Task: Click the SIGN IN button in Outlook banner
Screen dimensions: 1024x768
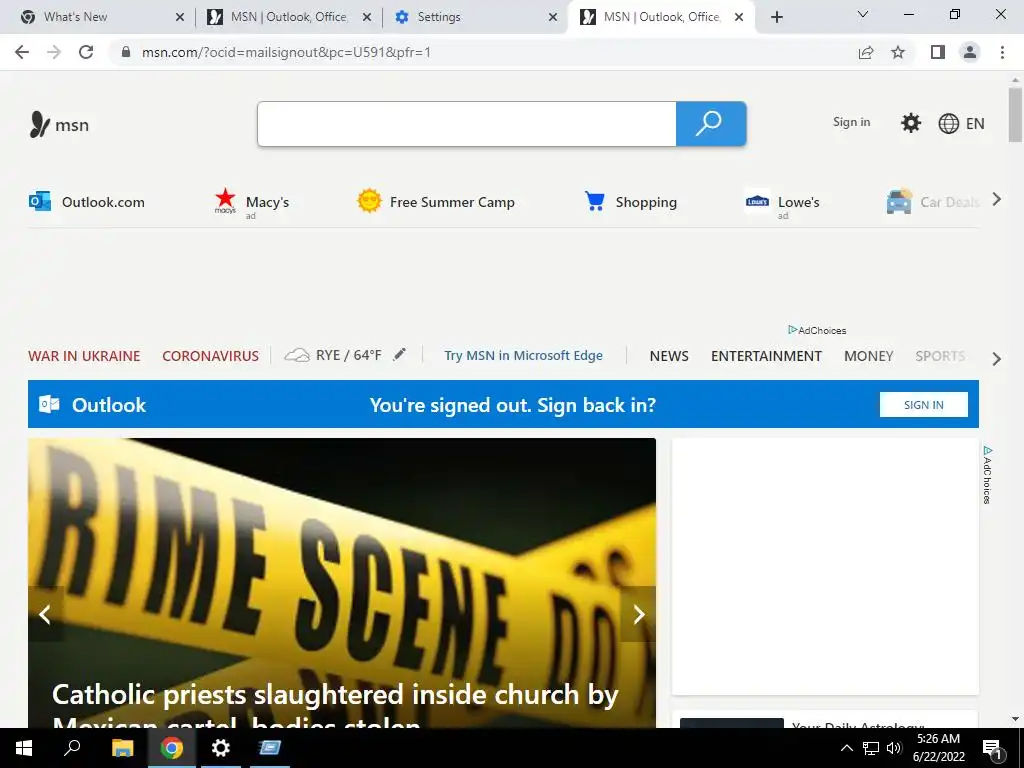Action: [x=923, y=404]
